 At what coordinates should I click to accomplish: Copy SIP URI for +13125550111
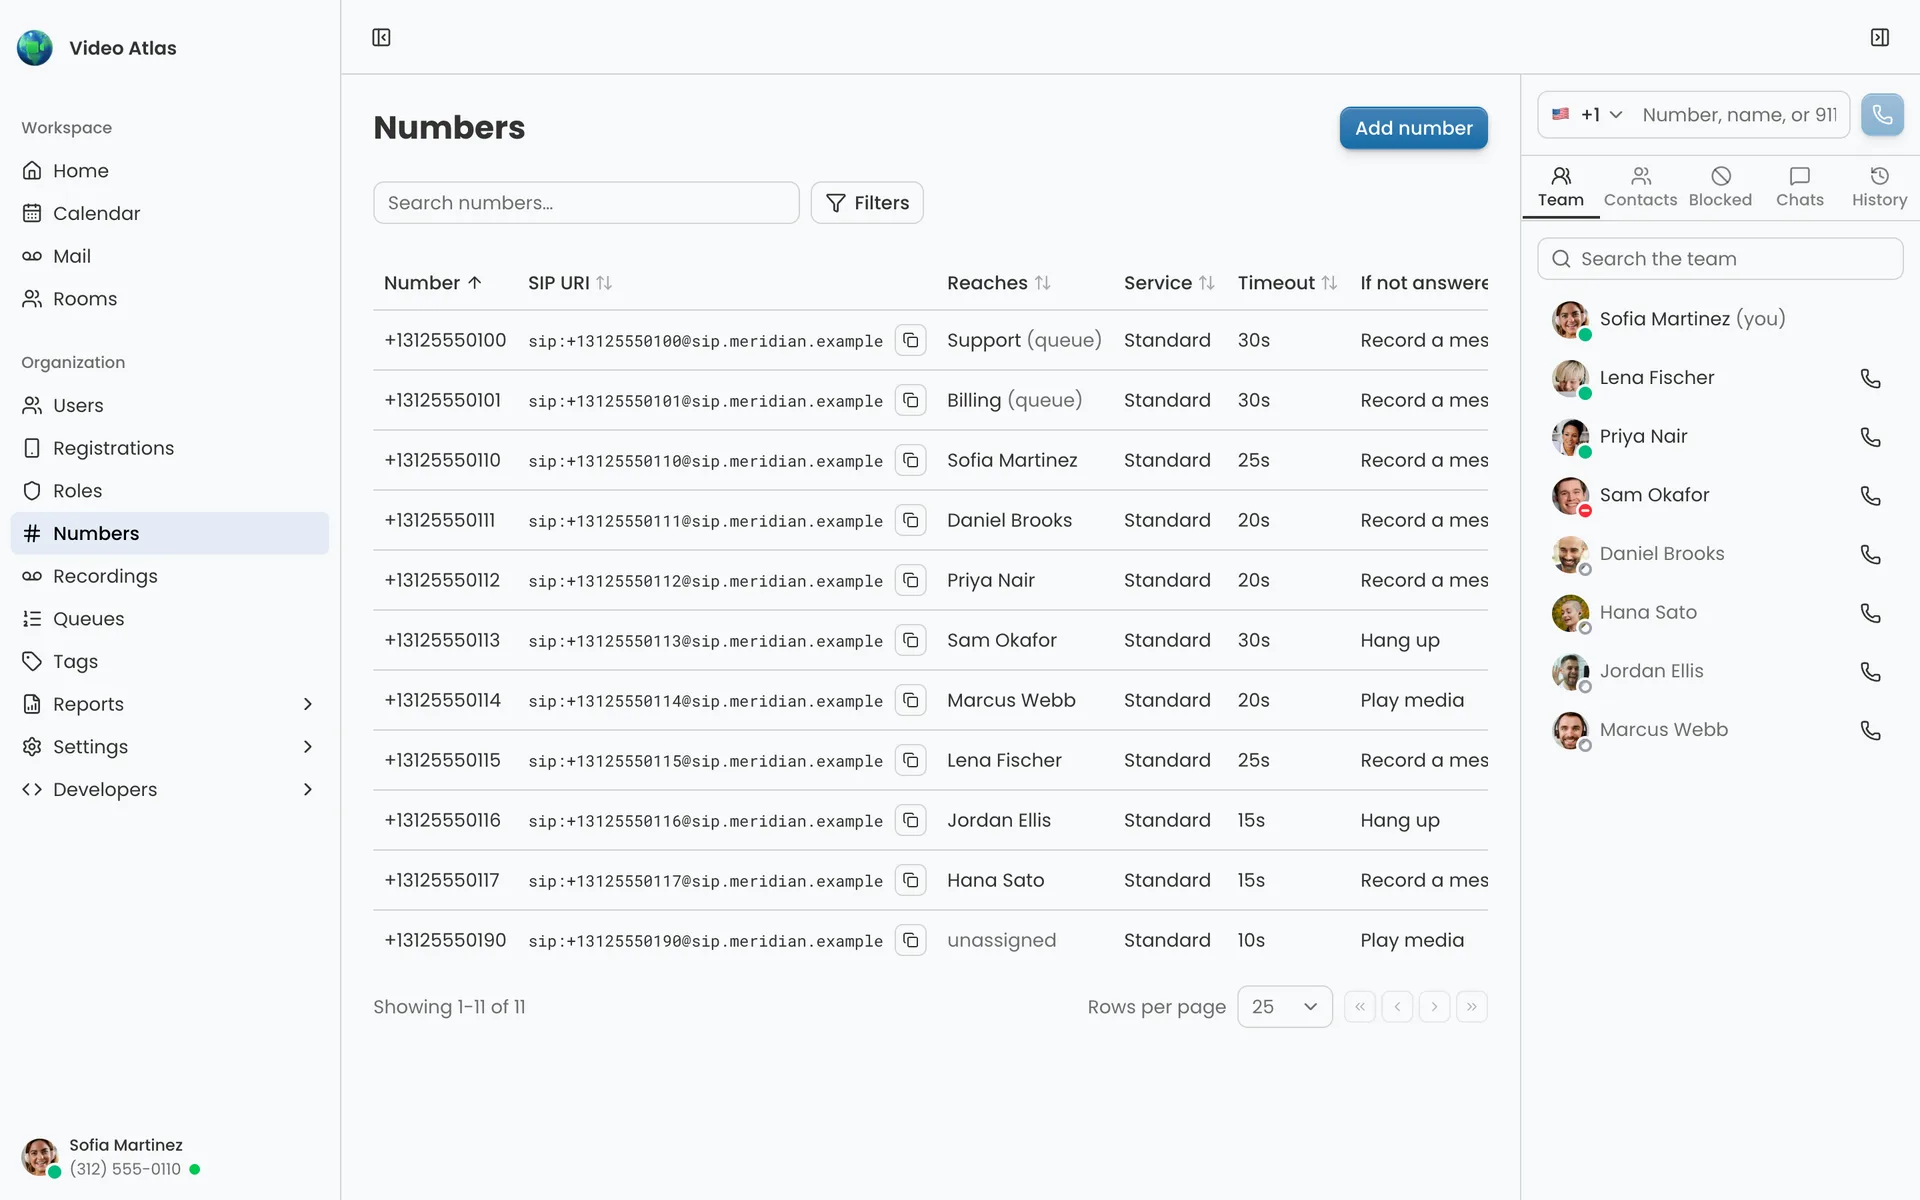[910, 520]
